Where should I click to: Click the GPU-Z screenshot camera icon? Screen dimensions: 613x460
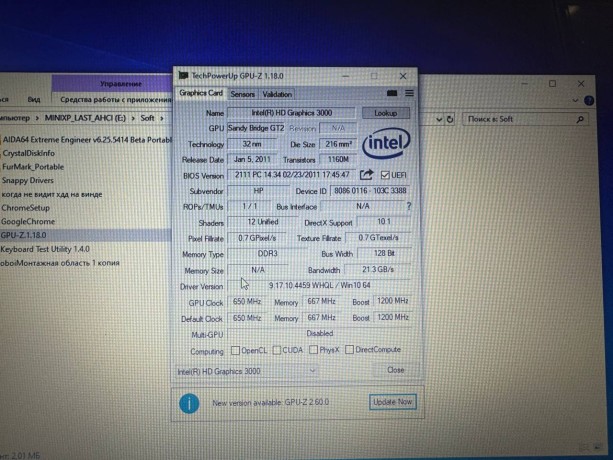click(x=392, y=93)
